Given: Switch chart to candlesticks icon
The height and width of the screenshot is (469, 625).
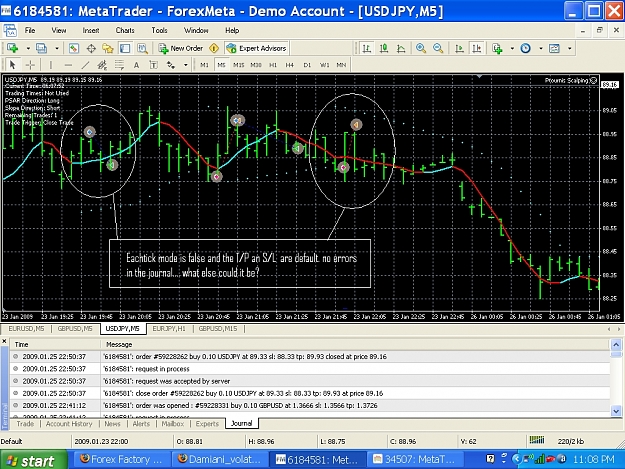Looking at the screenshot, I should pos(384,48).
